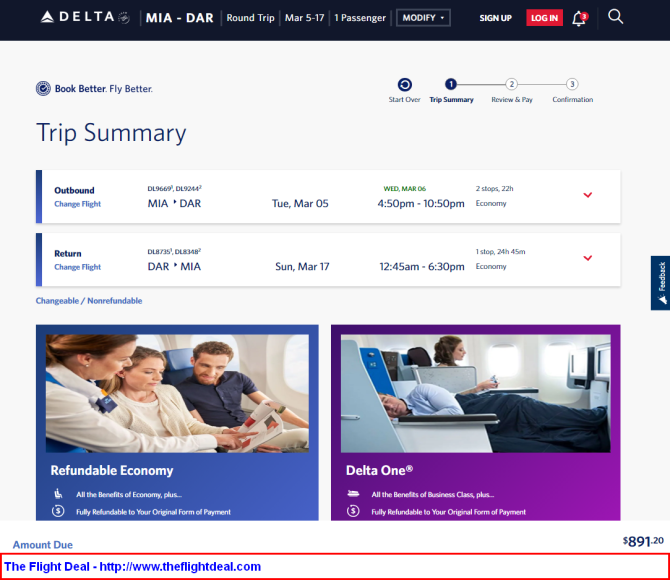Click Change Flight under Return

pyautogui.click(x=77, y=267)
